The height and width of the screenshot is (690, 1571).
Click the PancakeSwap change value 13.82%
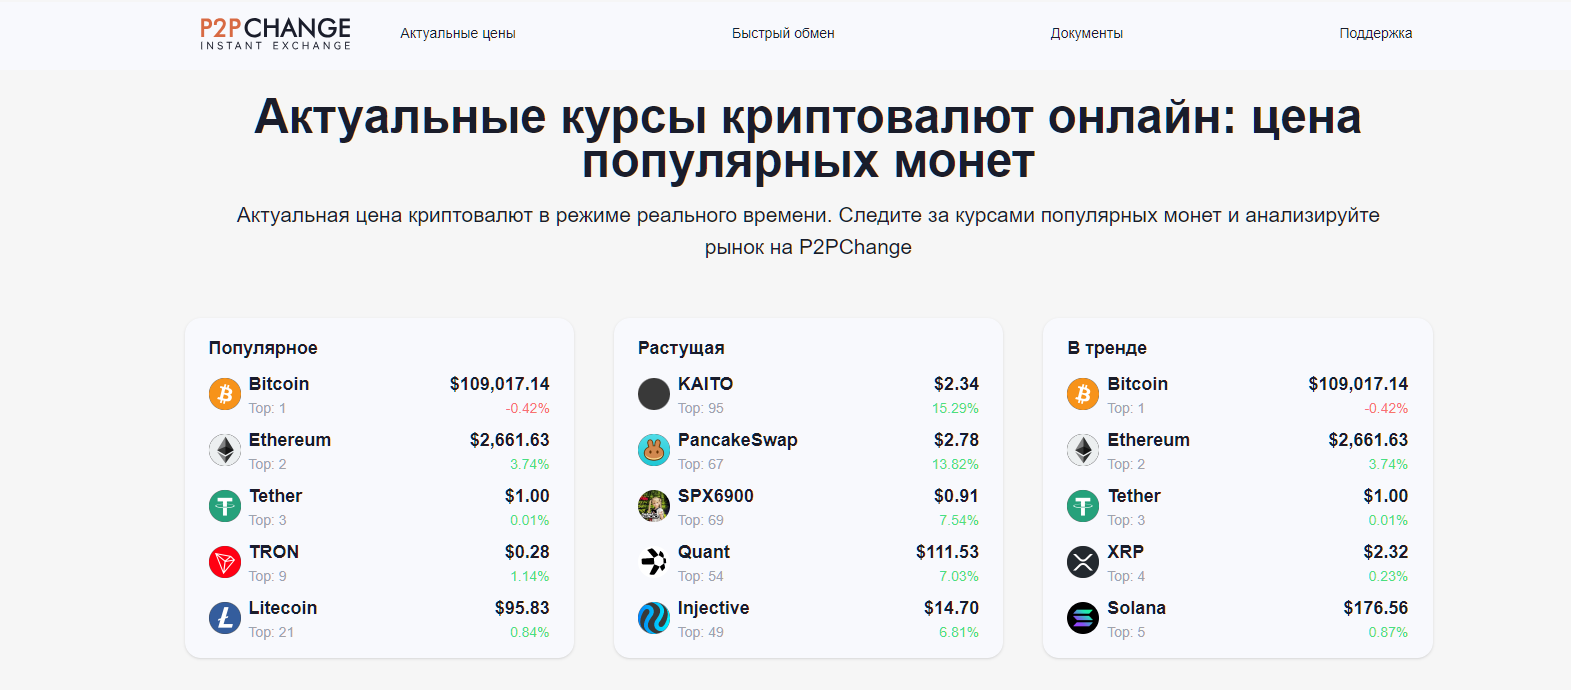point(955,464)
